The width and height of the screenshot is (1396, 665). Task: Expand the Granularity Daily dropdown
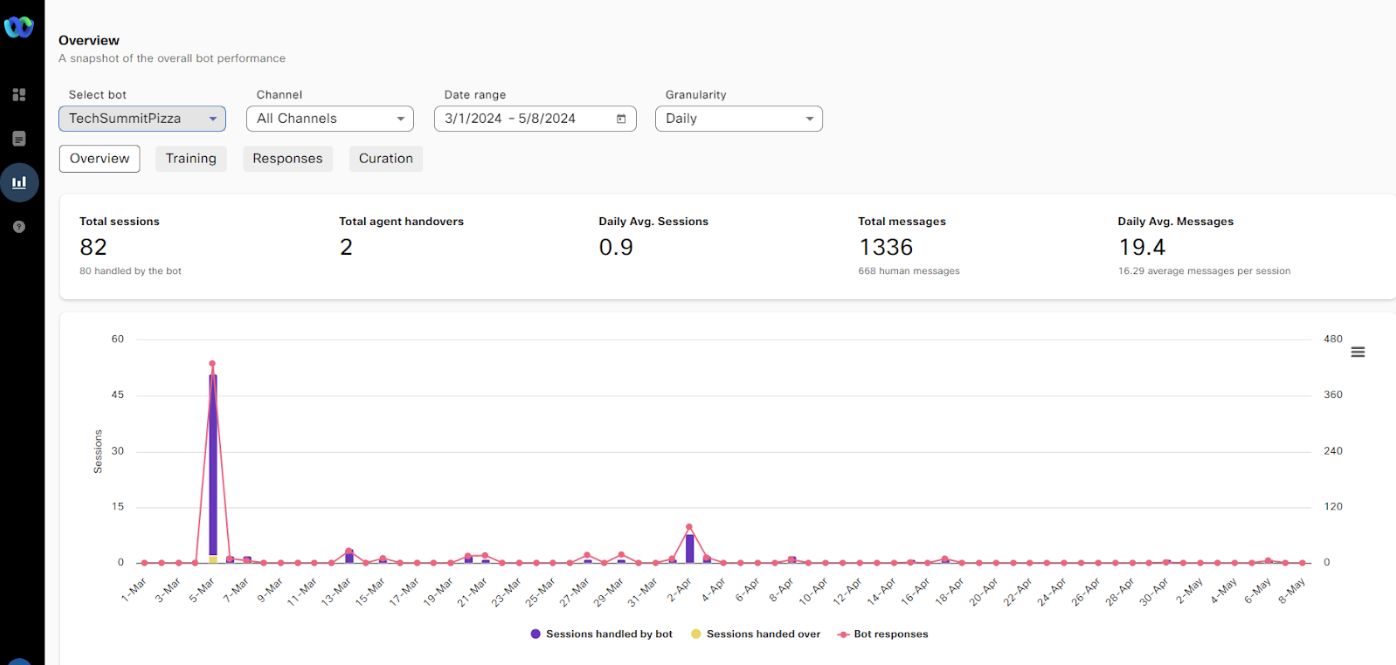tap(738, 119)
